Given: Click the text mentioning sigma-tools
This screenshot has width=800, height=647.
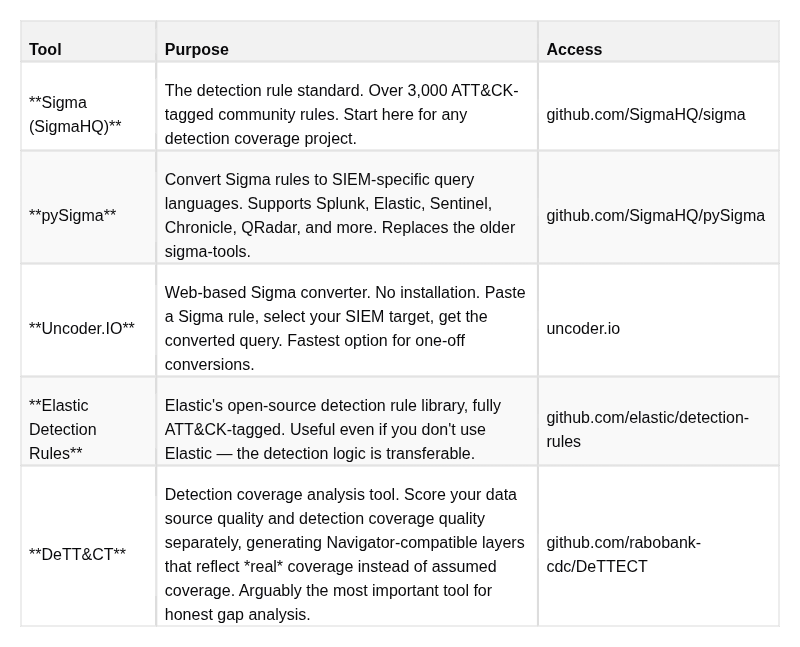Looking at the screenshot, I should point(207,252).
